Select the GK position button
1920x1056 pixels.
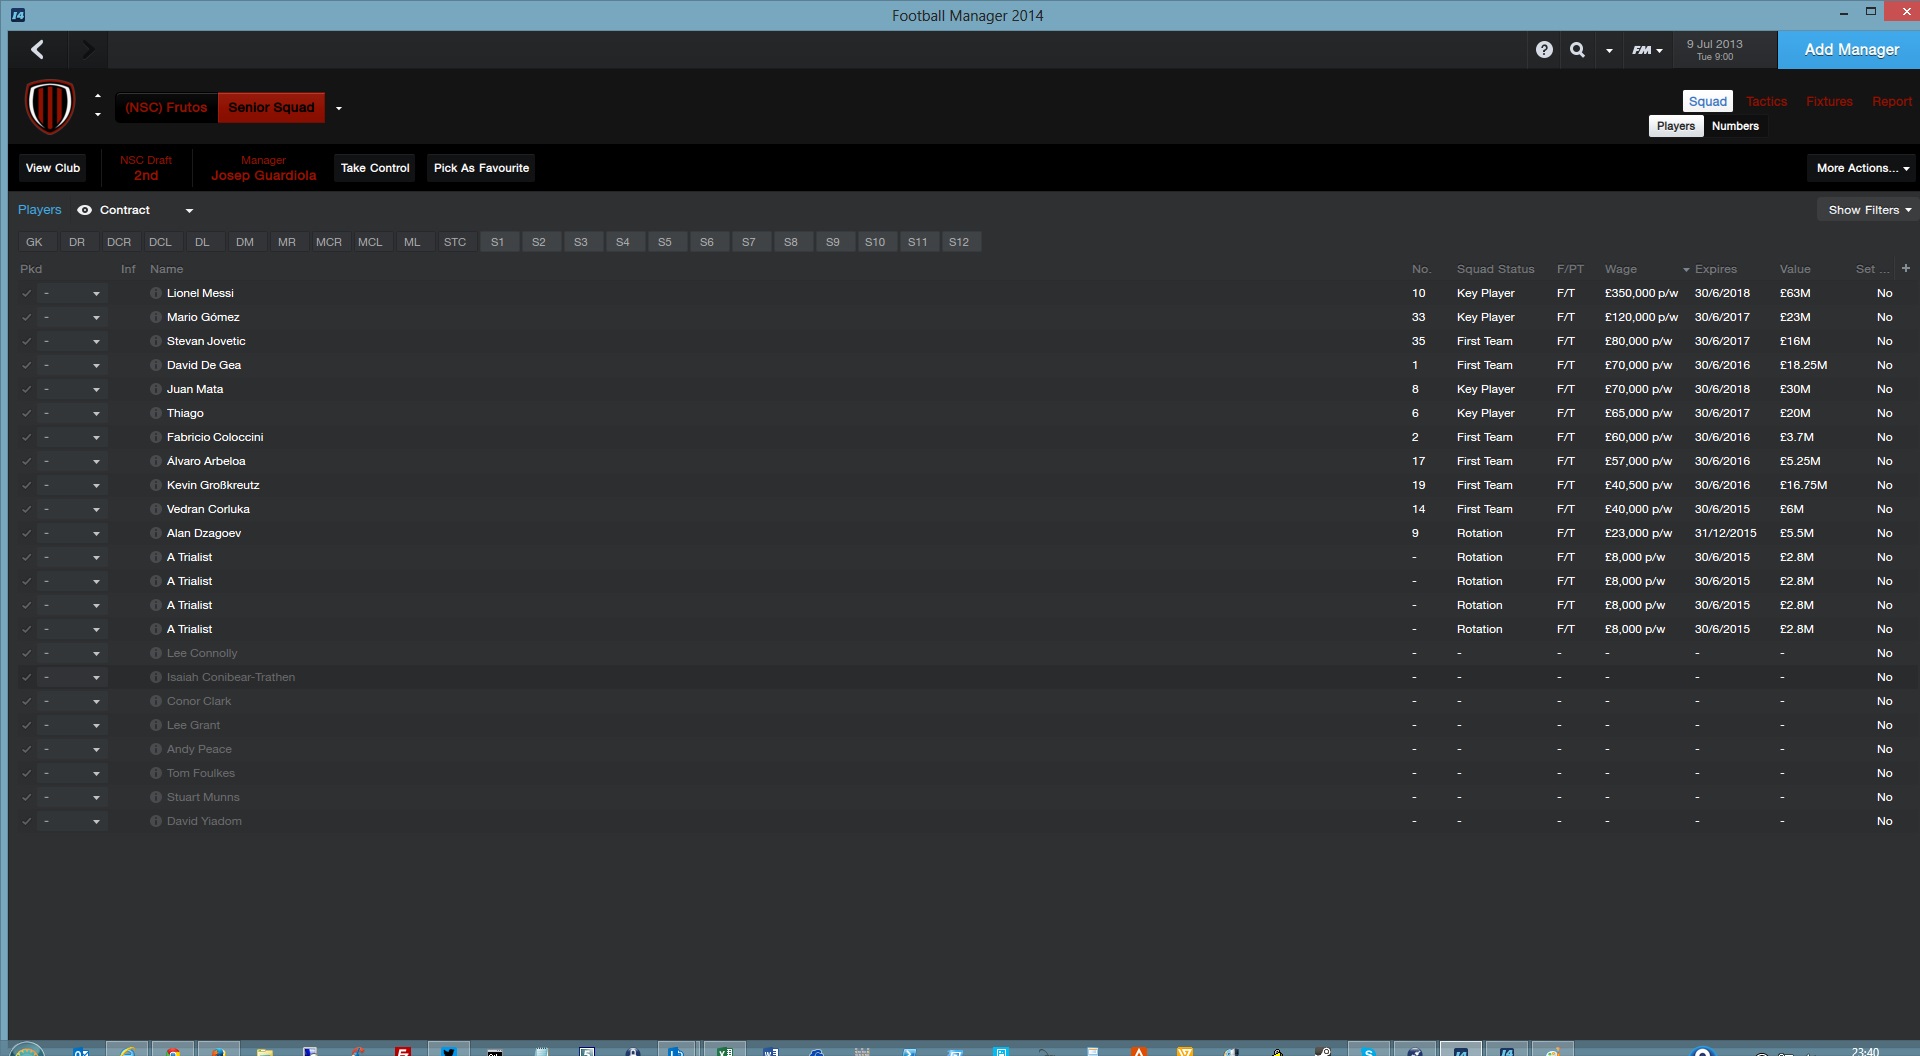(x=34, y=242)
